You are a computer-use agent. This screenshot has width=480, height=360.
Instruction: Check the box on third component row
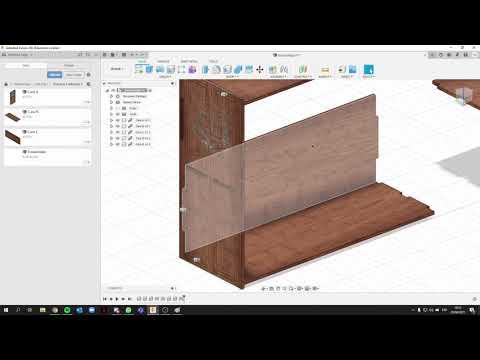(x=124, y=132)
